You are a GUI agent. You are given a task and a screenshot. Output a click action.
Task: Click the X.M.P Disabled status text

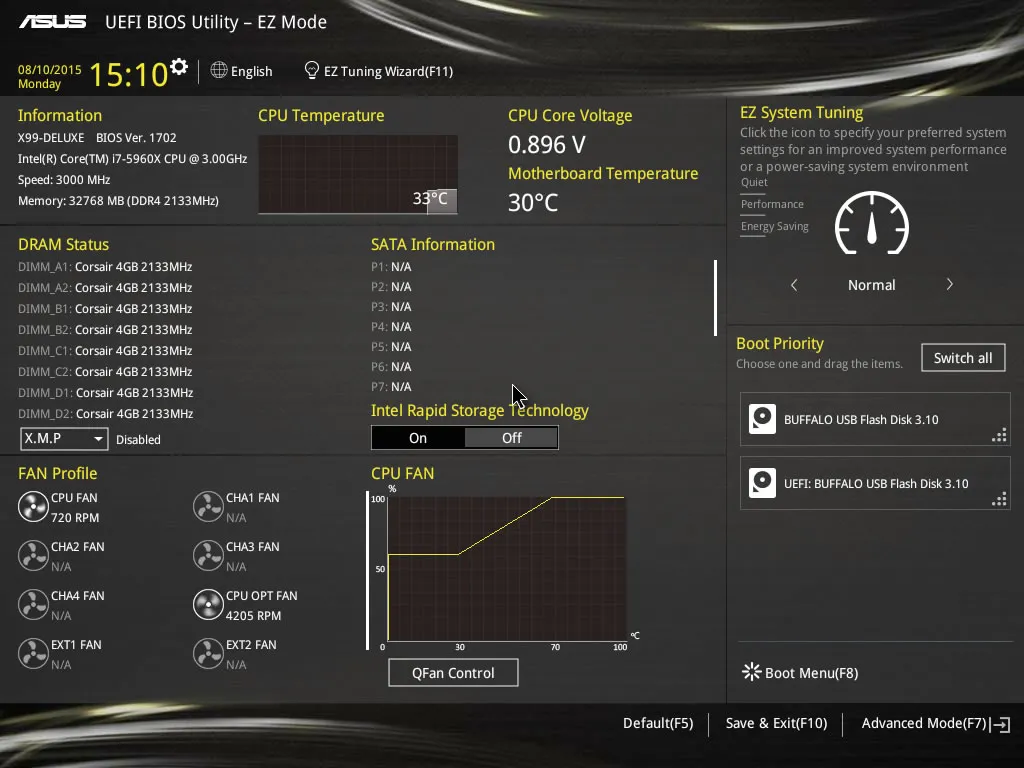[x=138, y=440]
